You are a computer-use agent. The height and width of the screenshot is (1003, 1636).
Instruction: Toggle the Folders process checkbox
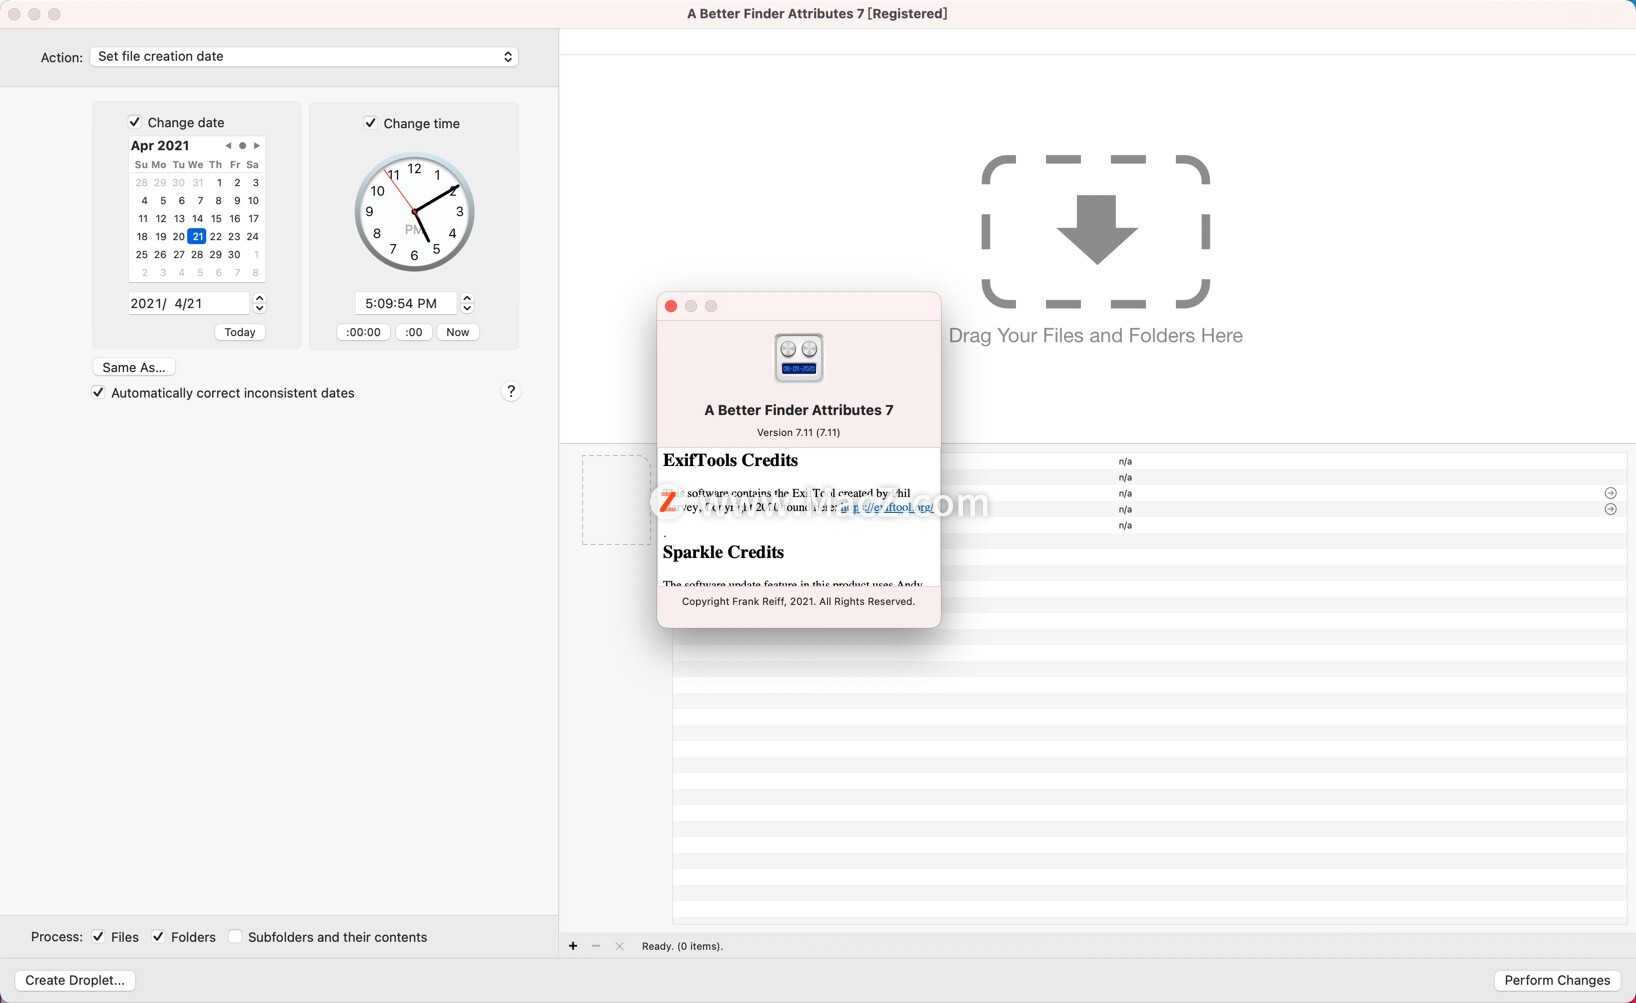[158, 937]
